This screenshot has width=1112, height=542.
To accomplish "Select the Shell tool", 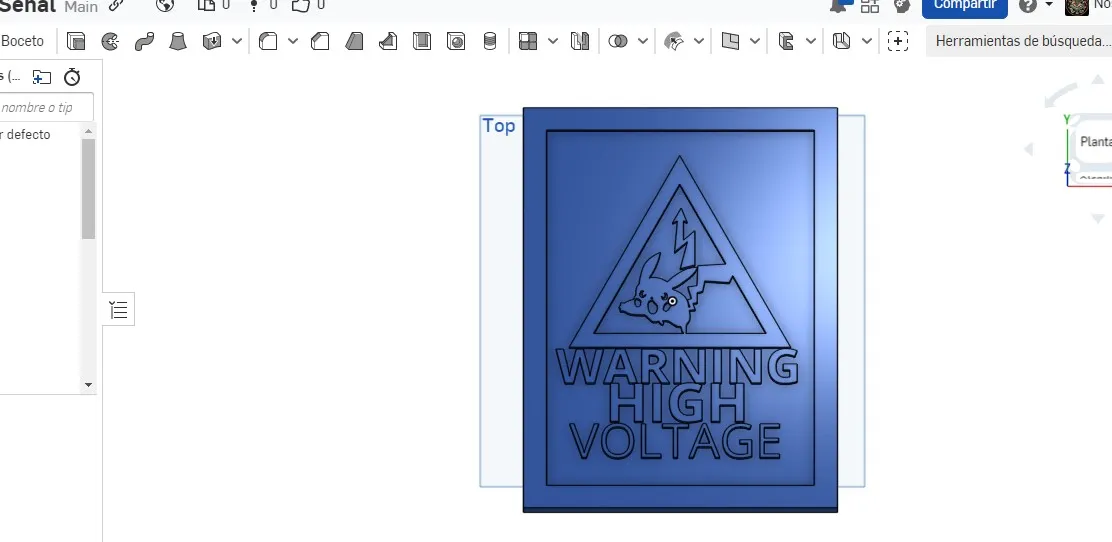I will click(x=422, y=41).
